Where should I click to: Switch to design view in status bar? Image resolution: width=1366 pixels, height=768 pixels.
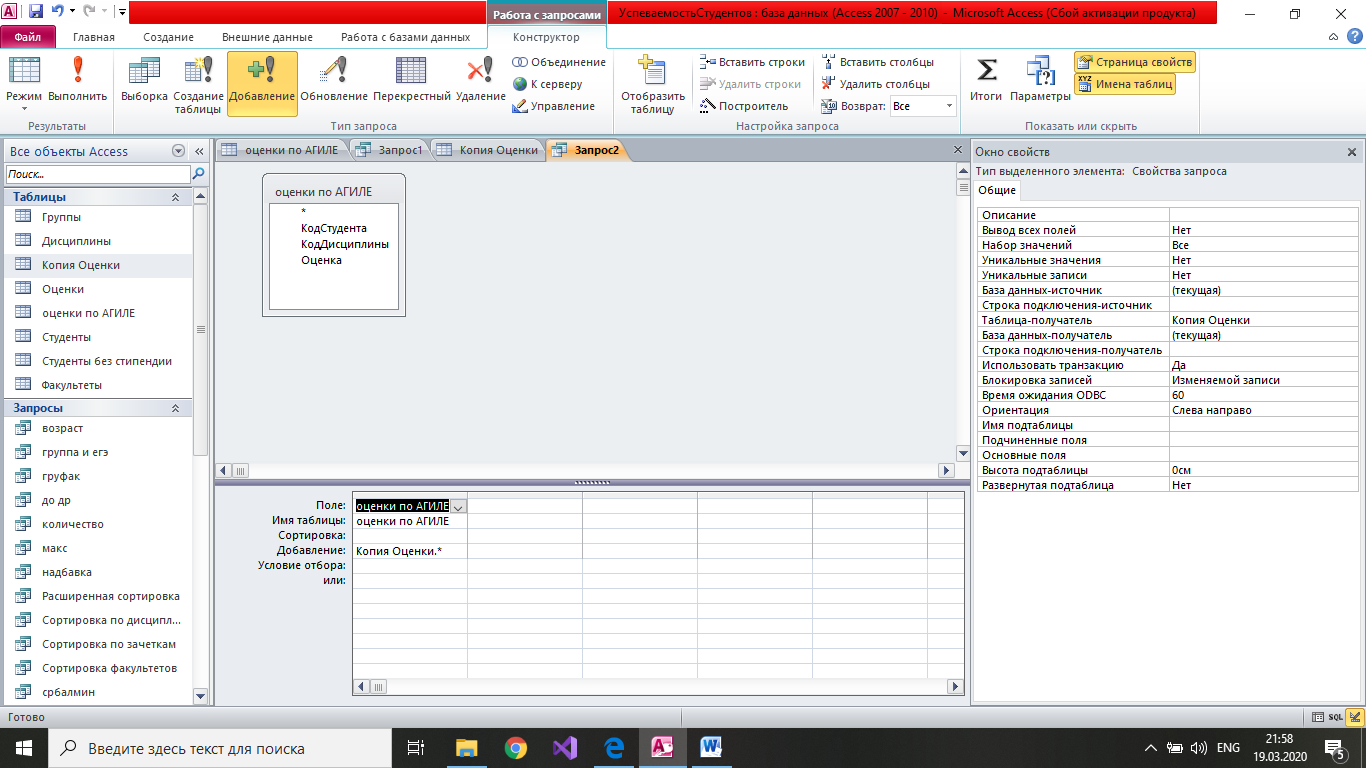tap(1355, 717)
